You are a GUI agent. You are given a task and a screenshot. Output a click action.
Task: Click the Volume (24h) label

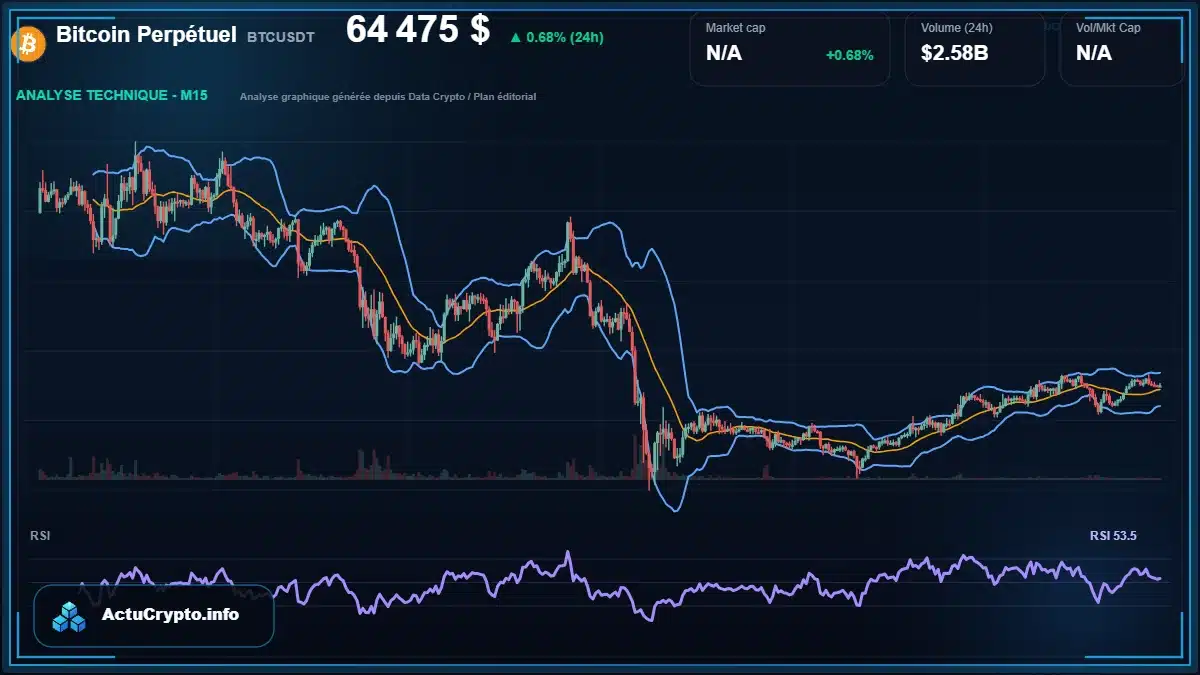[955, 28]
